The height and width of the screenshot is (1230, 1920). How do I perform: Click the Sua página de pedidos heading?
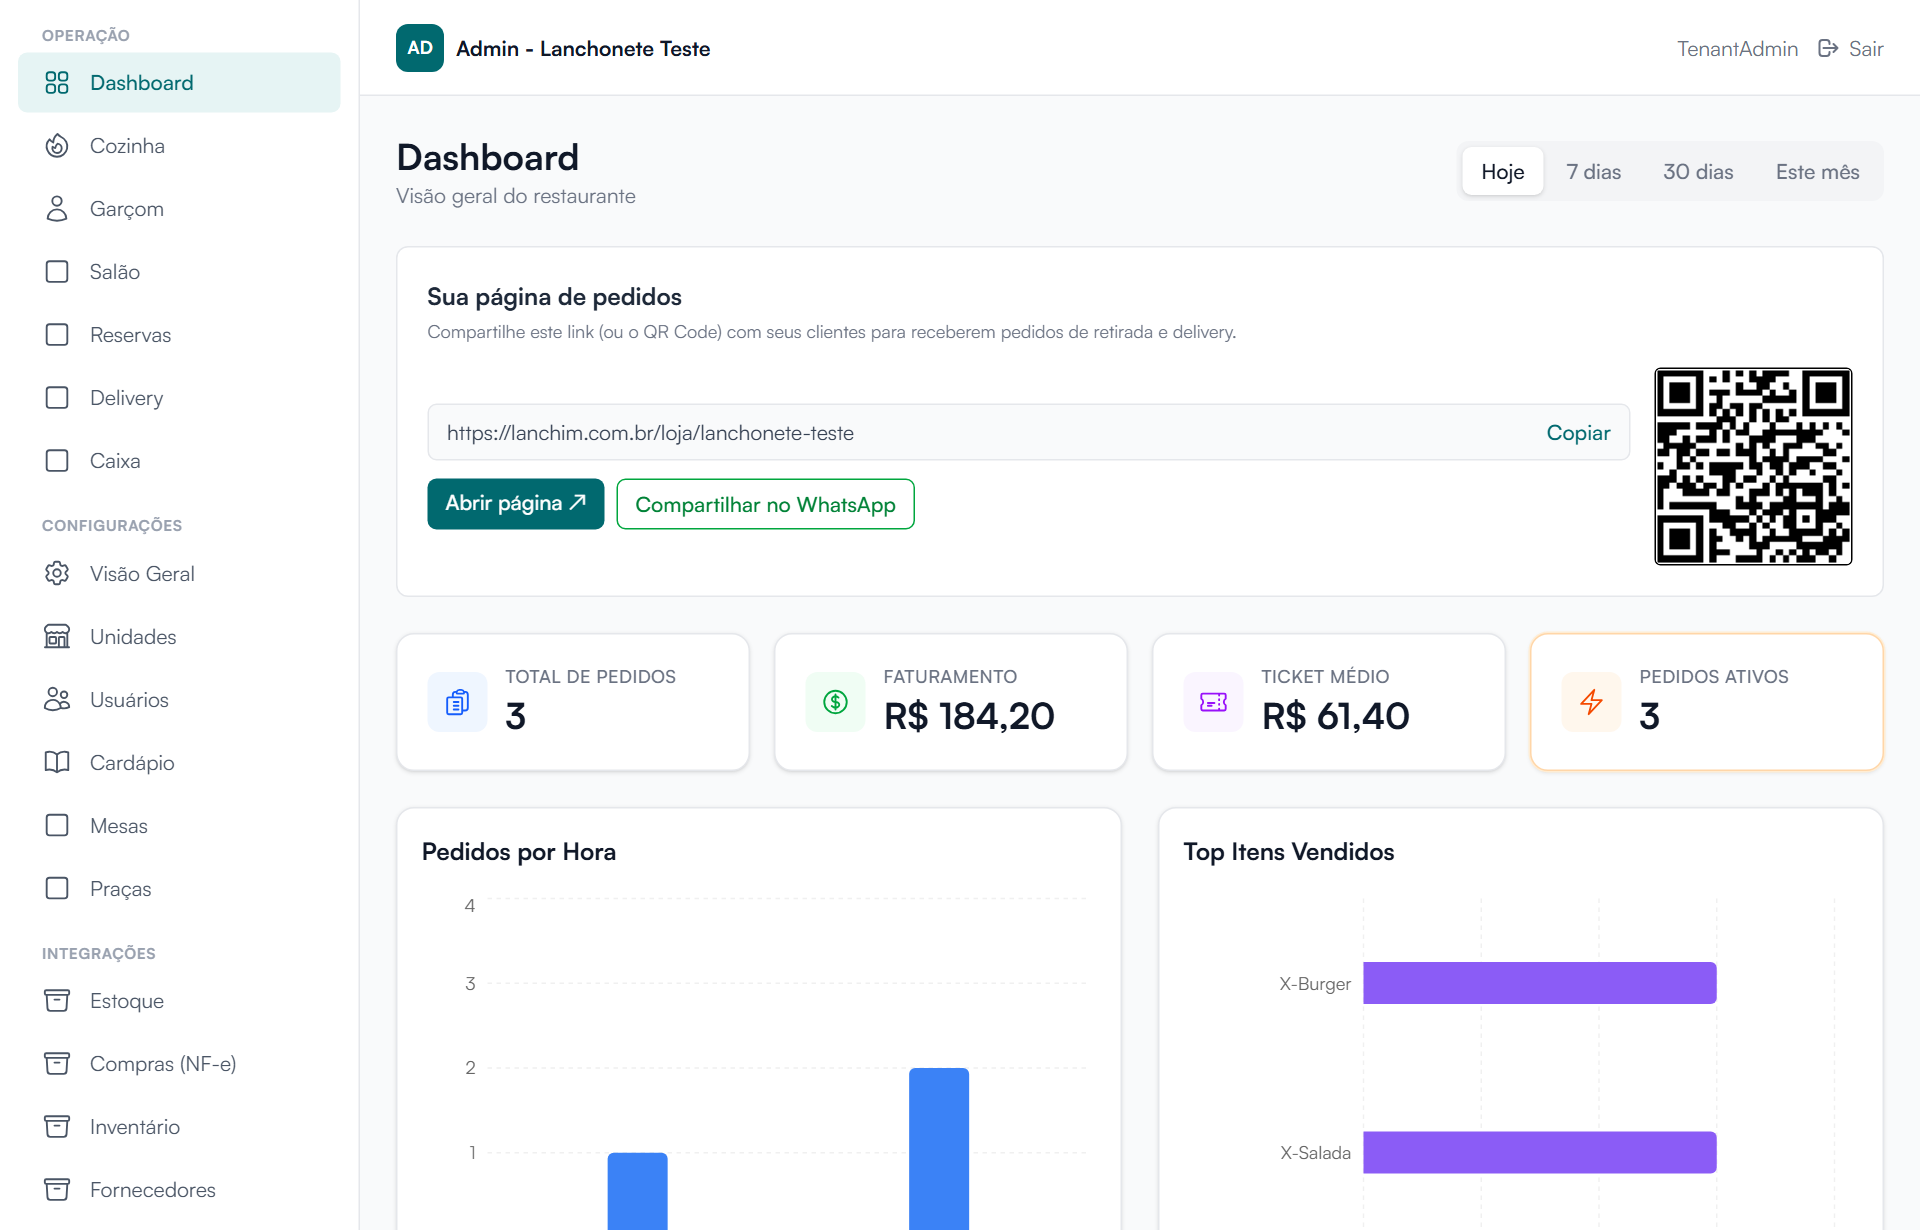click(554, 297)
